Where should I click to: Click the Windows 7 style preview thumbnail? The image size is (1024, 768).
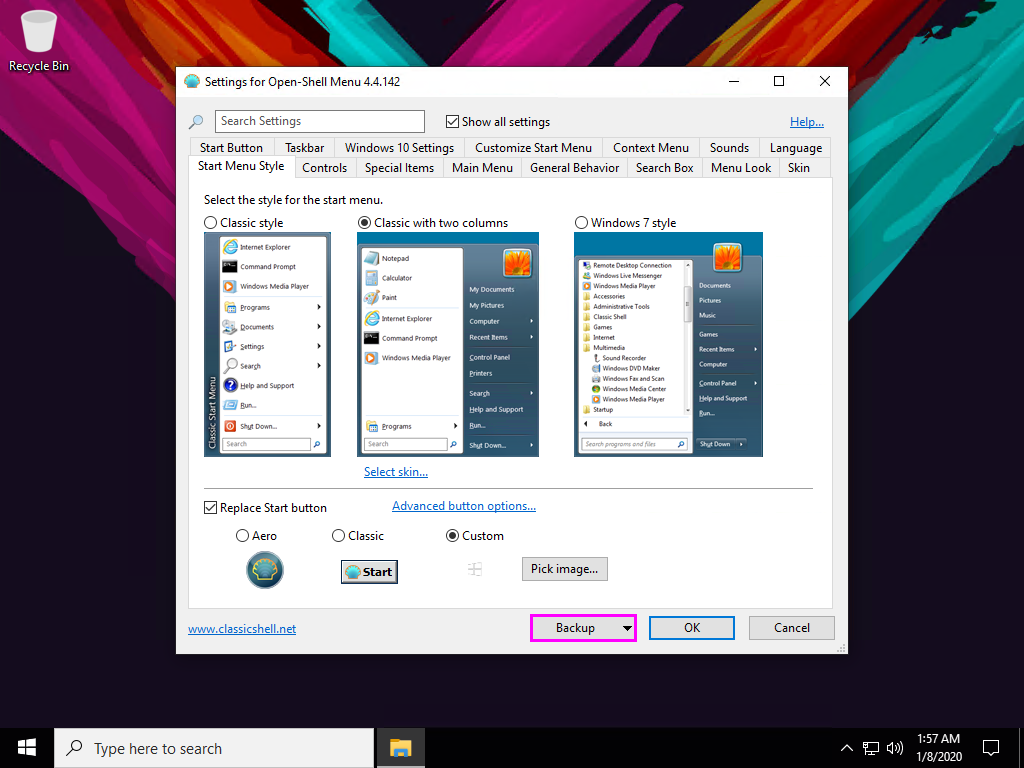point(668,344)
